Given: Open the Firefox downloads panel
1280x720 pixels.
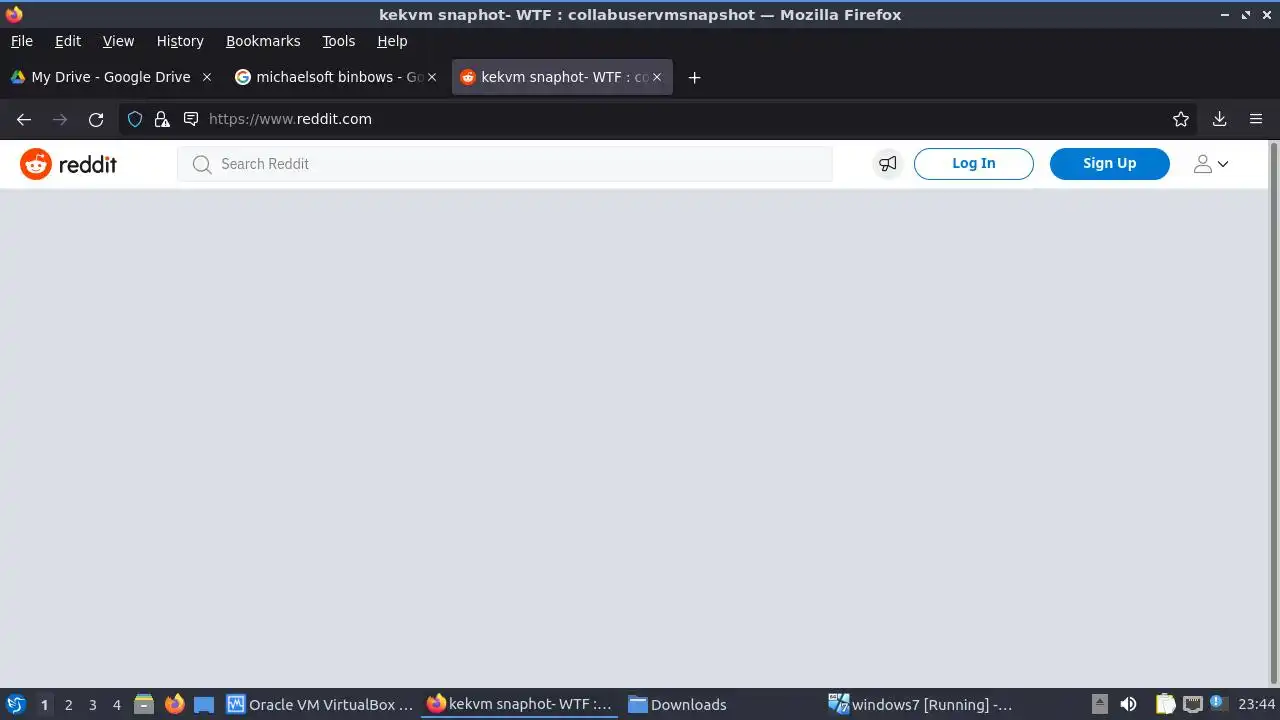Looking at the screenshot, I should (x=1219, y=119).
